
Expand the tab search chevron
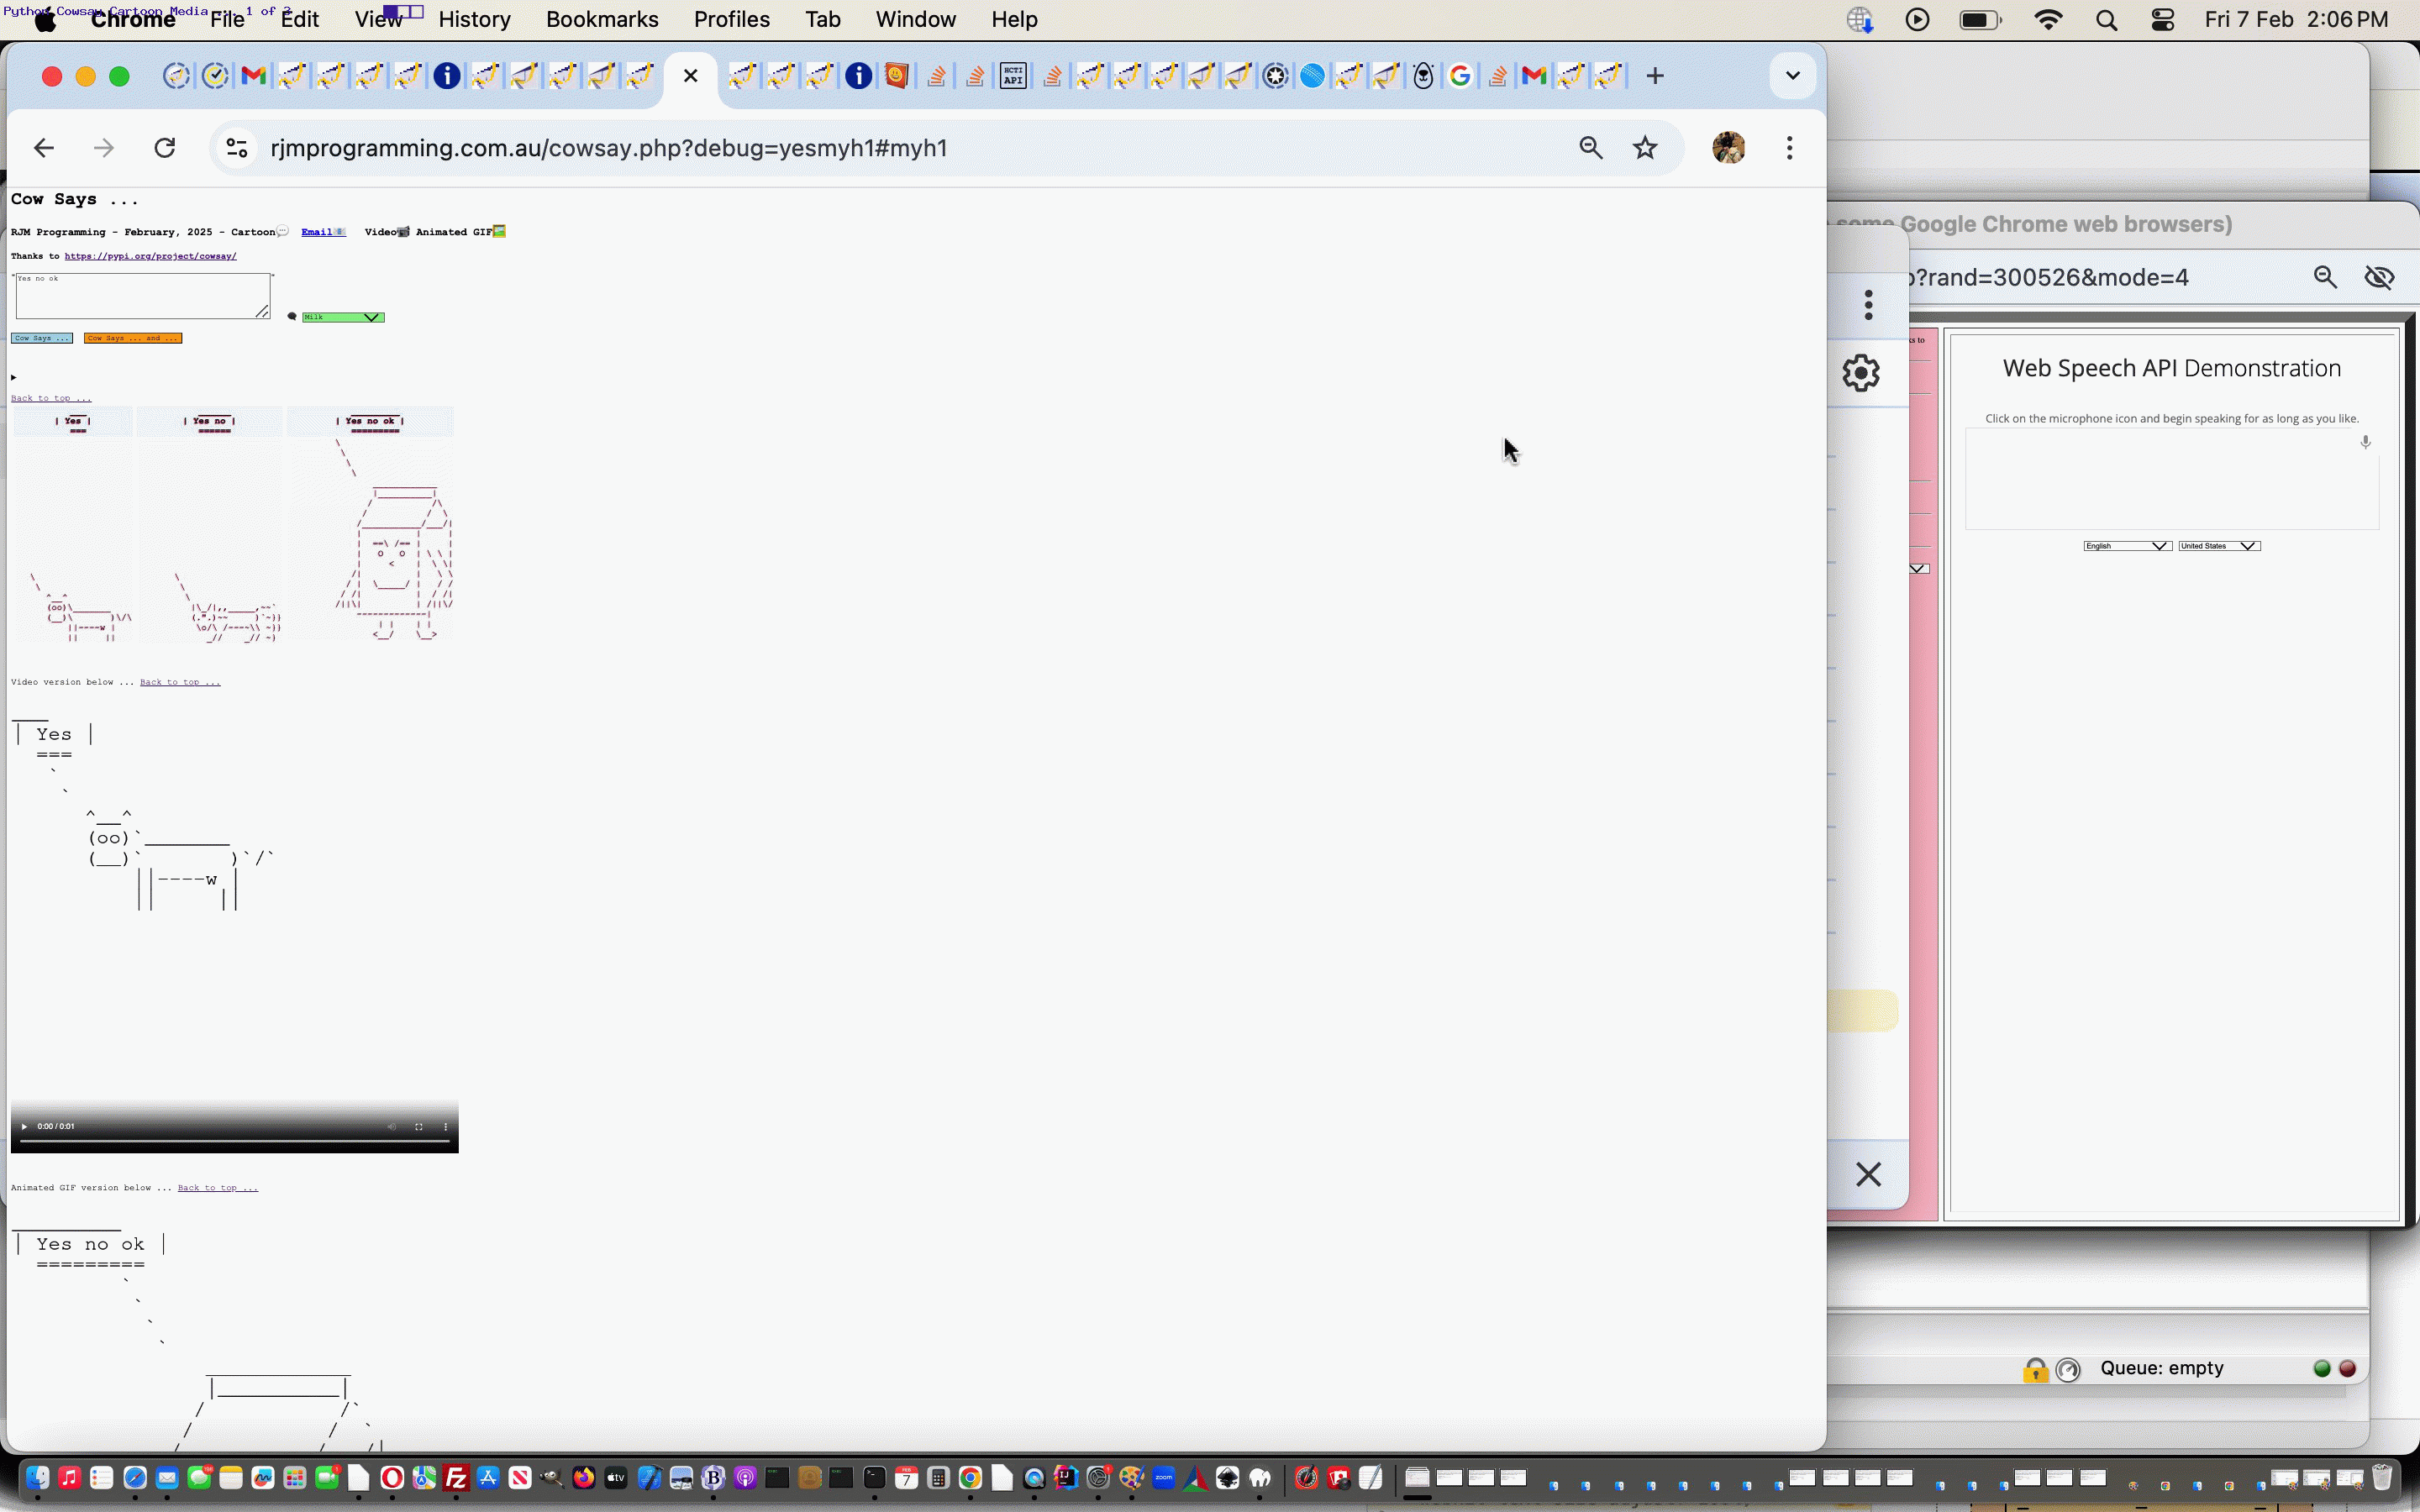click(1792, 76)
